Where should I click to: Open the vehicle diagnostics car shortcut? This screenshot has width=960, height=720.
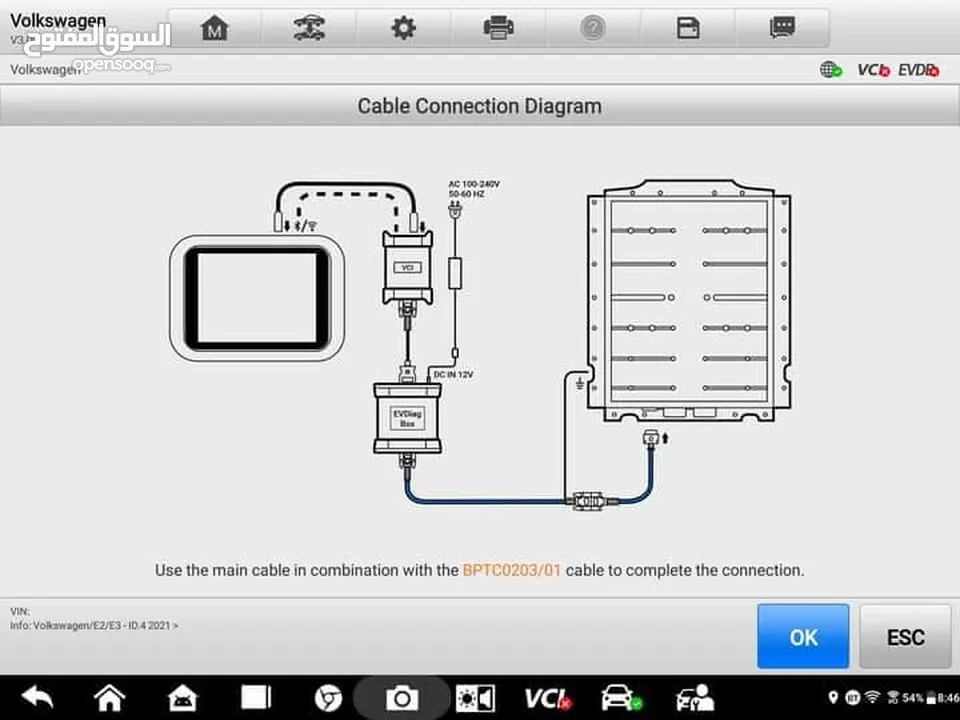point(621,698)
